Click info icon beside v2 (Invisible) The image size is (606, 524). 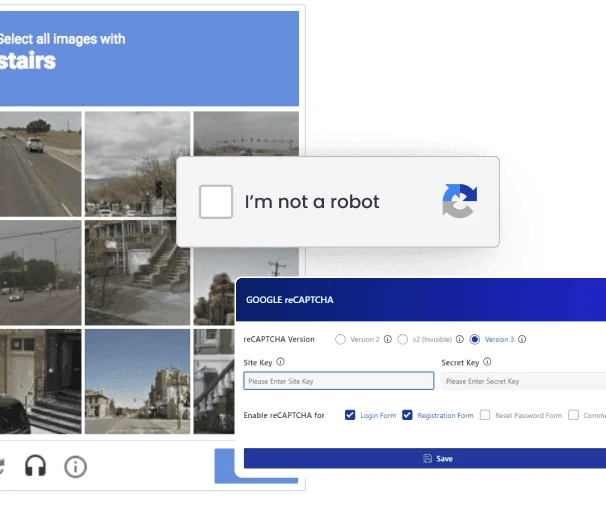pos(460,339)
